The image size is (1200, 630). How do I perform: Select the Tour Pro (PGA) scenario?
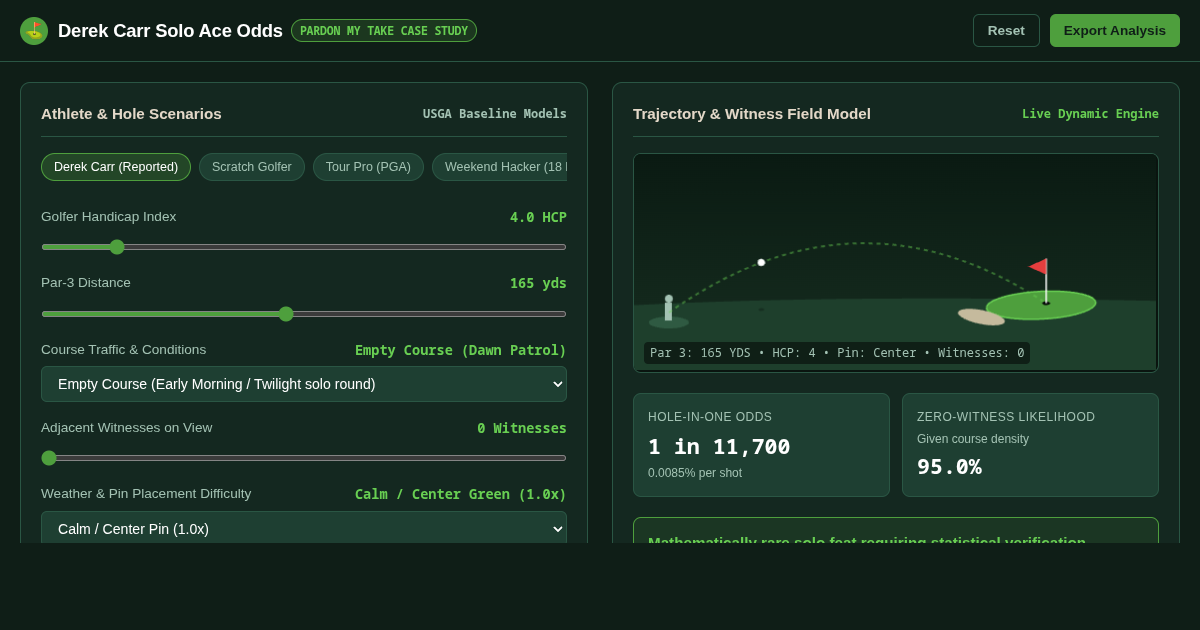pyautogui.click(x=368, y=167)
